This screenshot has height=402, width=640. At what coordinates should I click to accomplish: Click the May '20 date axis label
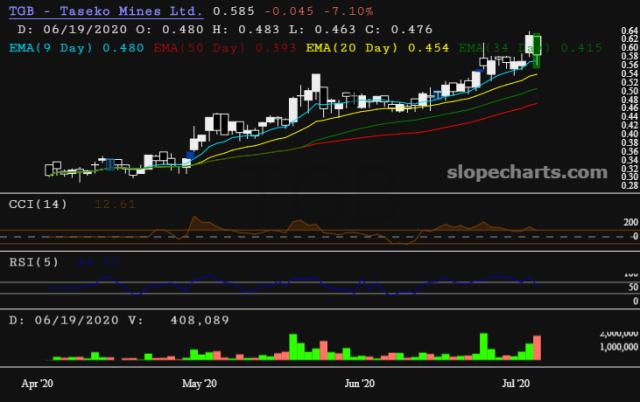tap(198, 383)
